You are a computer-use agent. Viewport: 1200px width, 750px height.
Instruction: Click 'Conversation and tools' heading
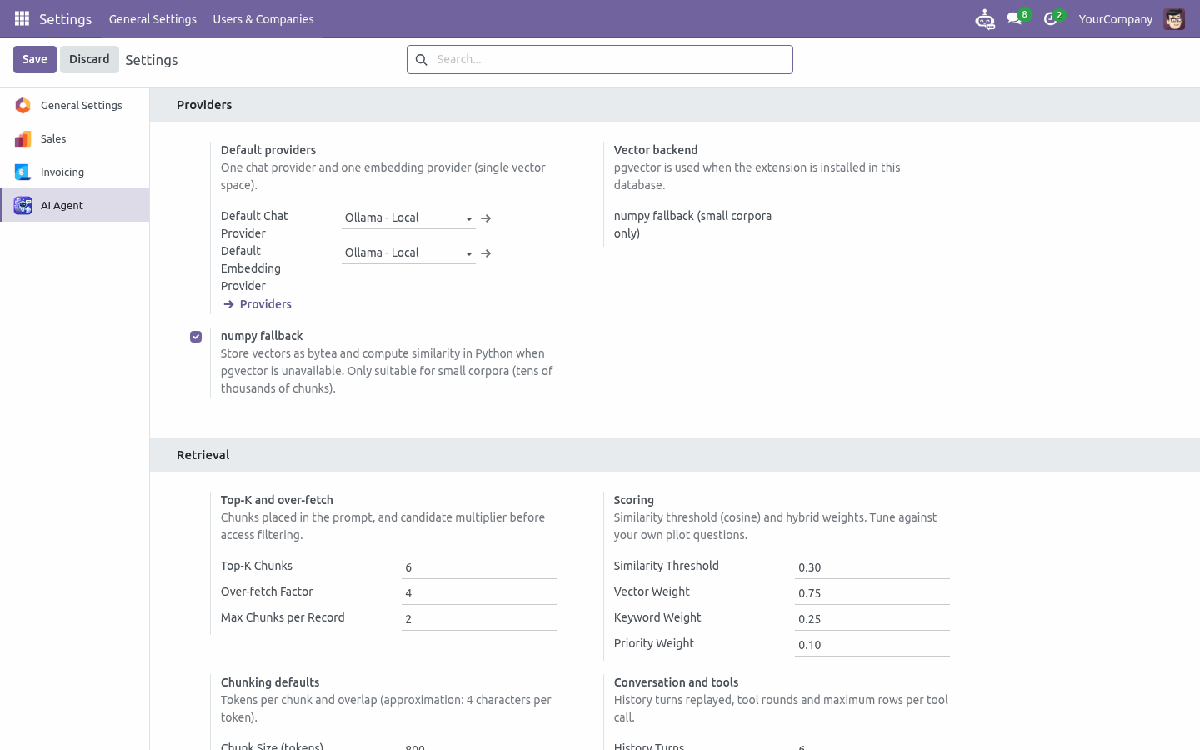676,683
